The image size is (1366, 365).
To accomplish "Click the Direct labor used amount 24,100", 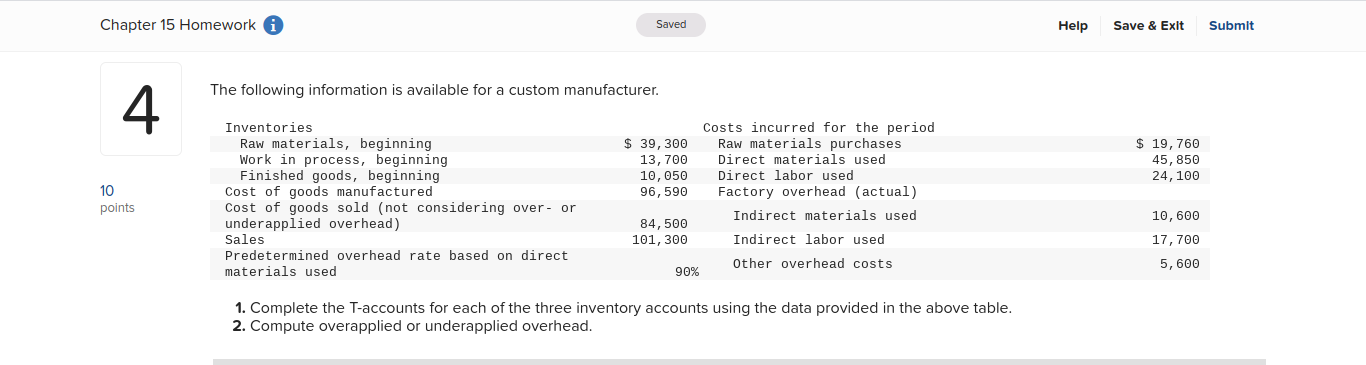I will tap(1176, 176).
